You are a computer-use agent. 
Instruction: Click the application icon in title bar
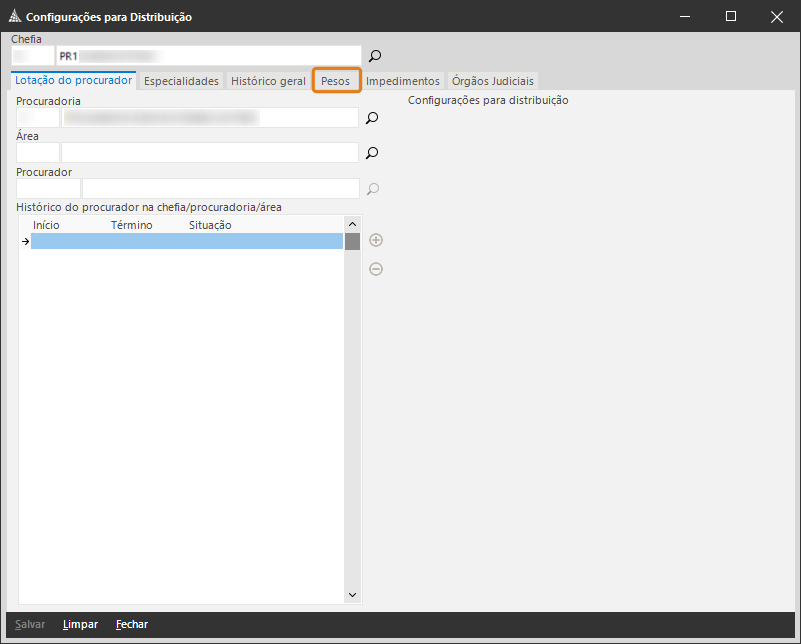pos(13,17)
